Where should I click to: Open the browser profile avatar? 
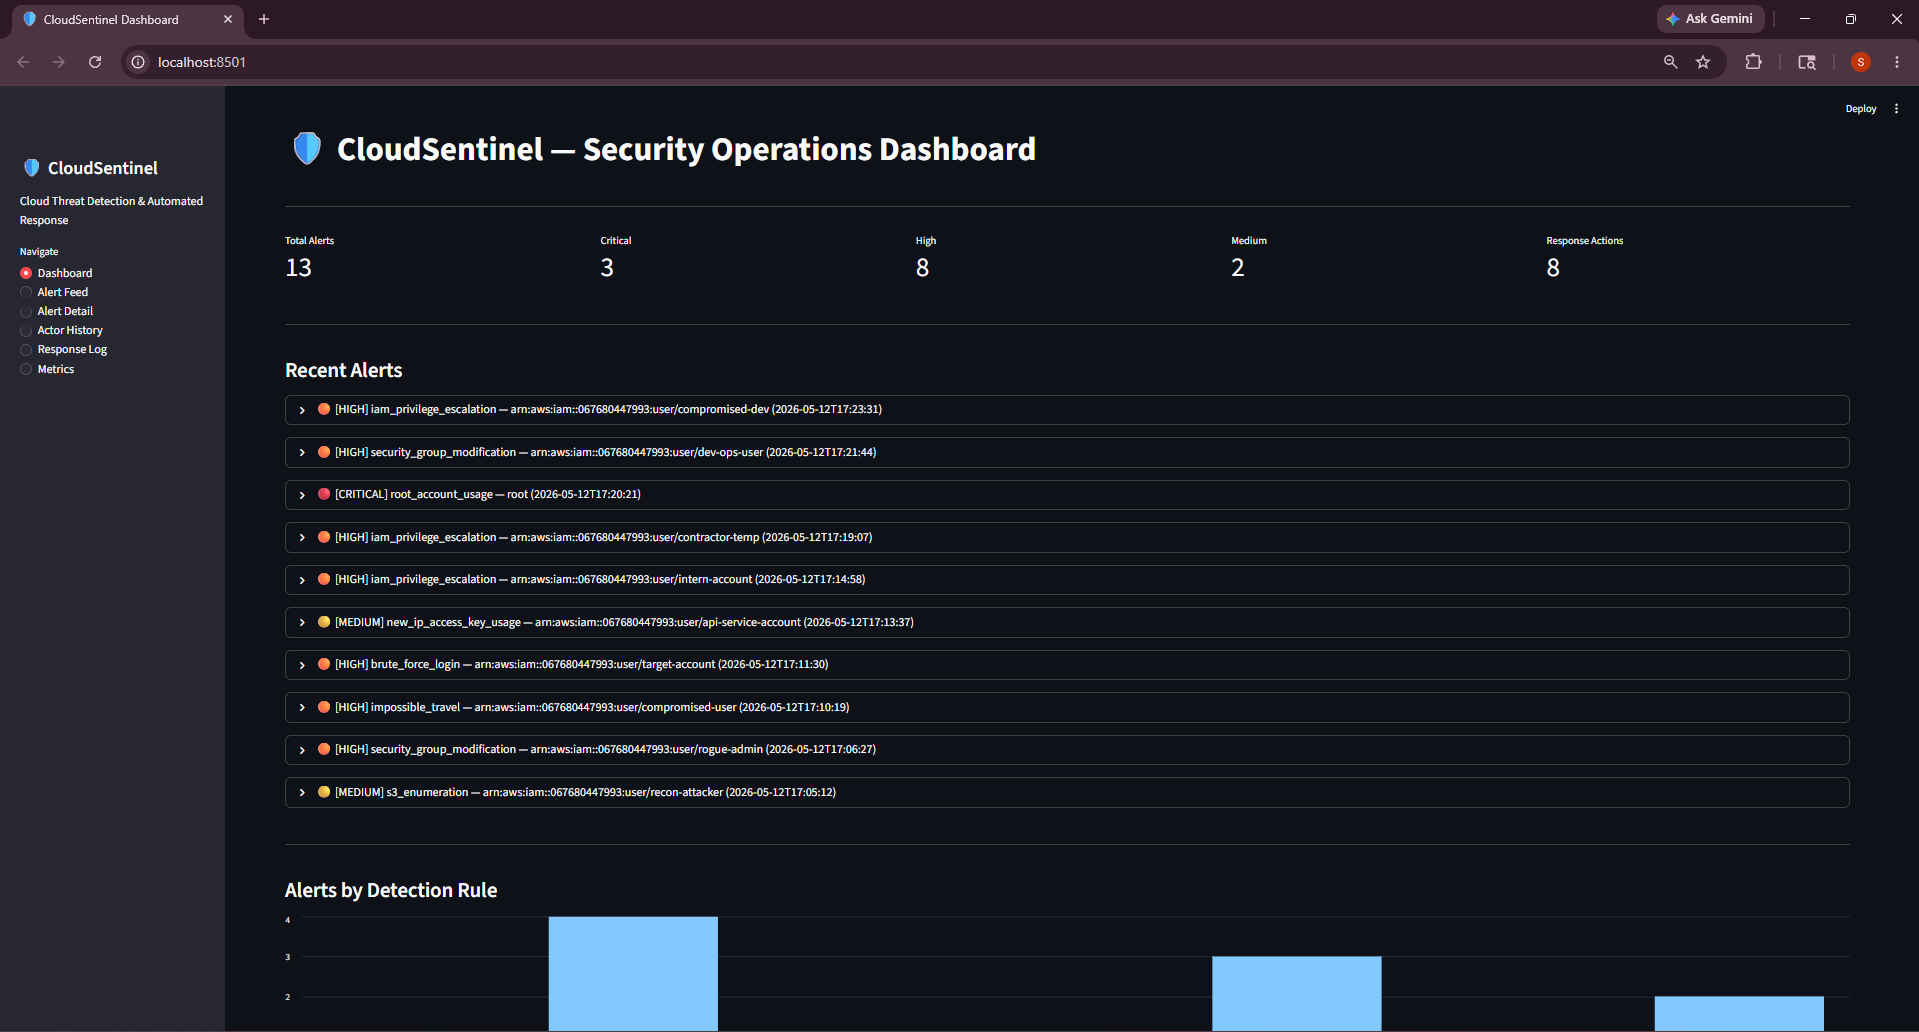coord(1861,62)
